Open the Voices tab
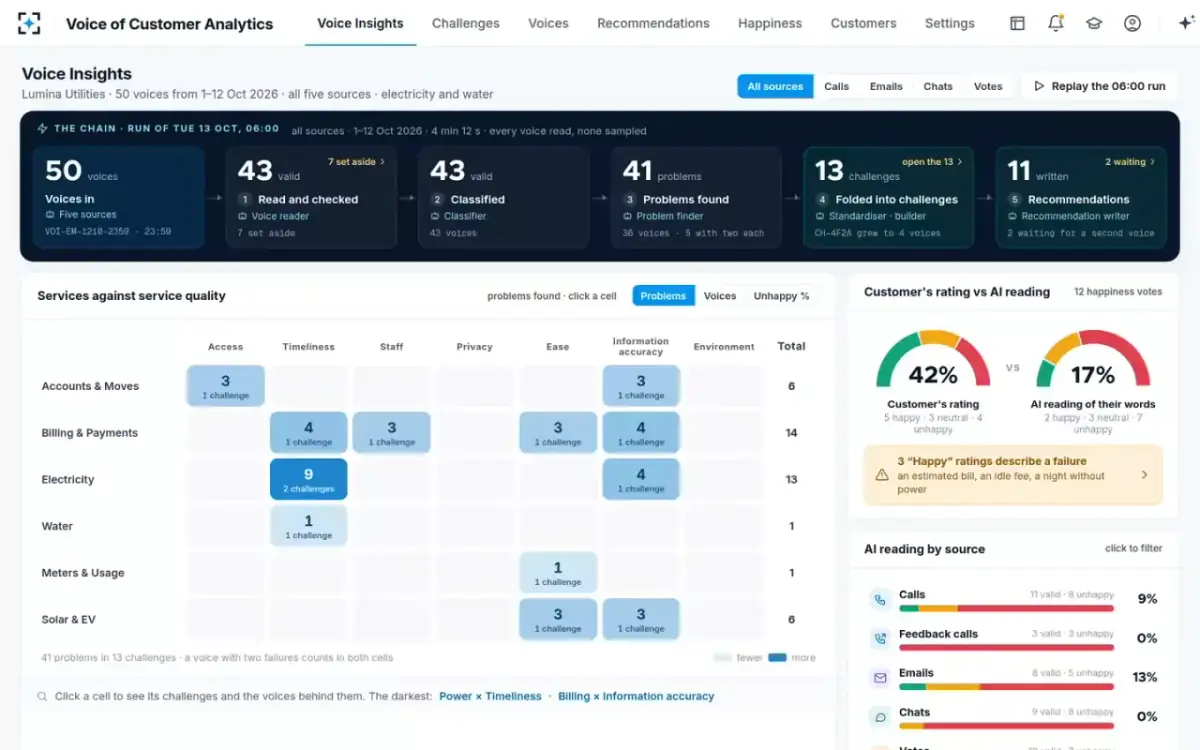 (548, 23)
